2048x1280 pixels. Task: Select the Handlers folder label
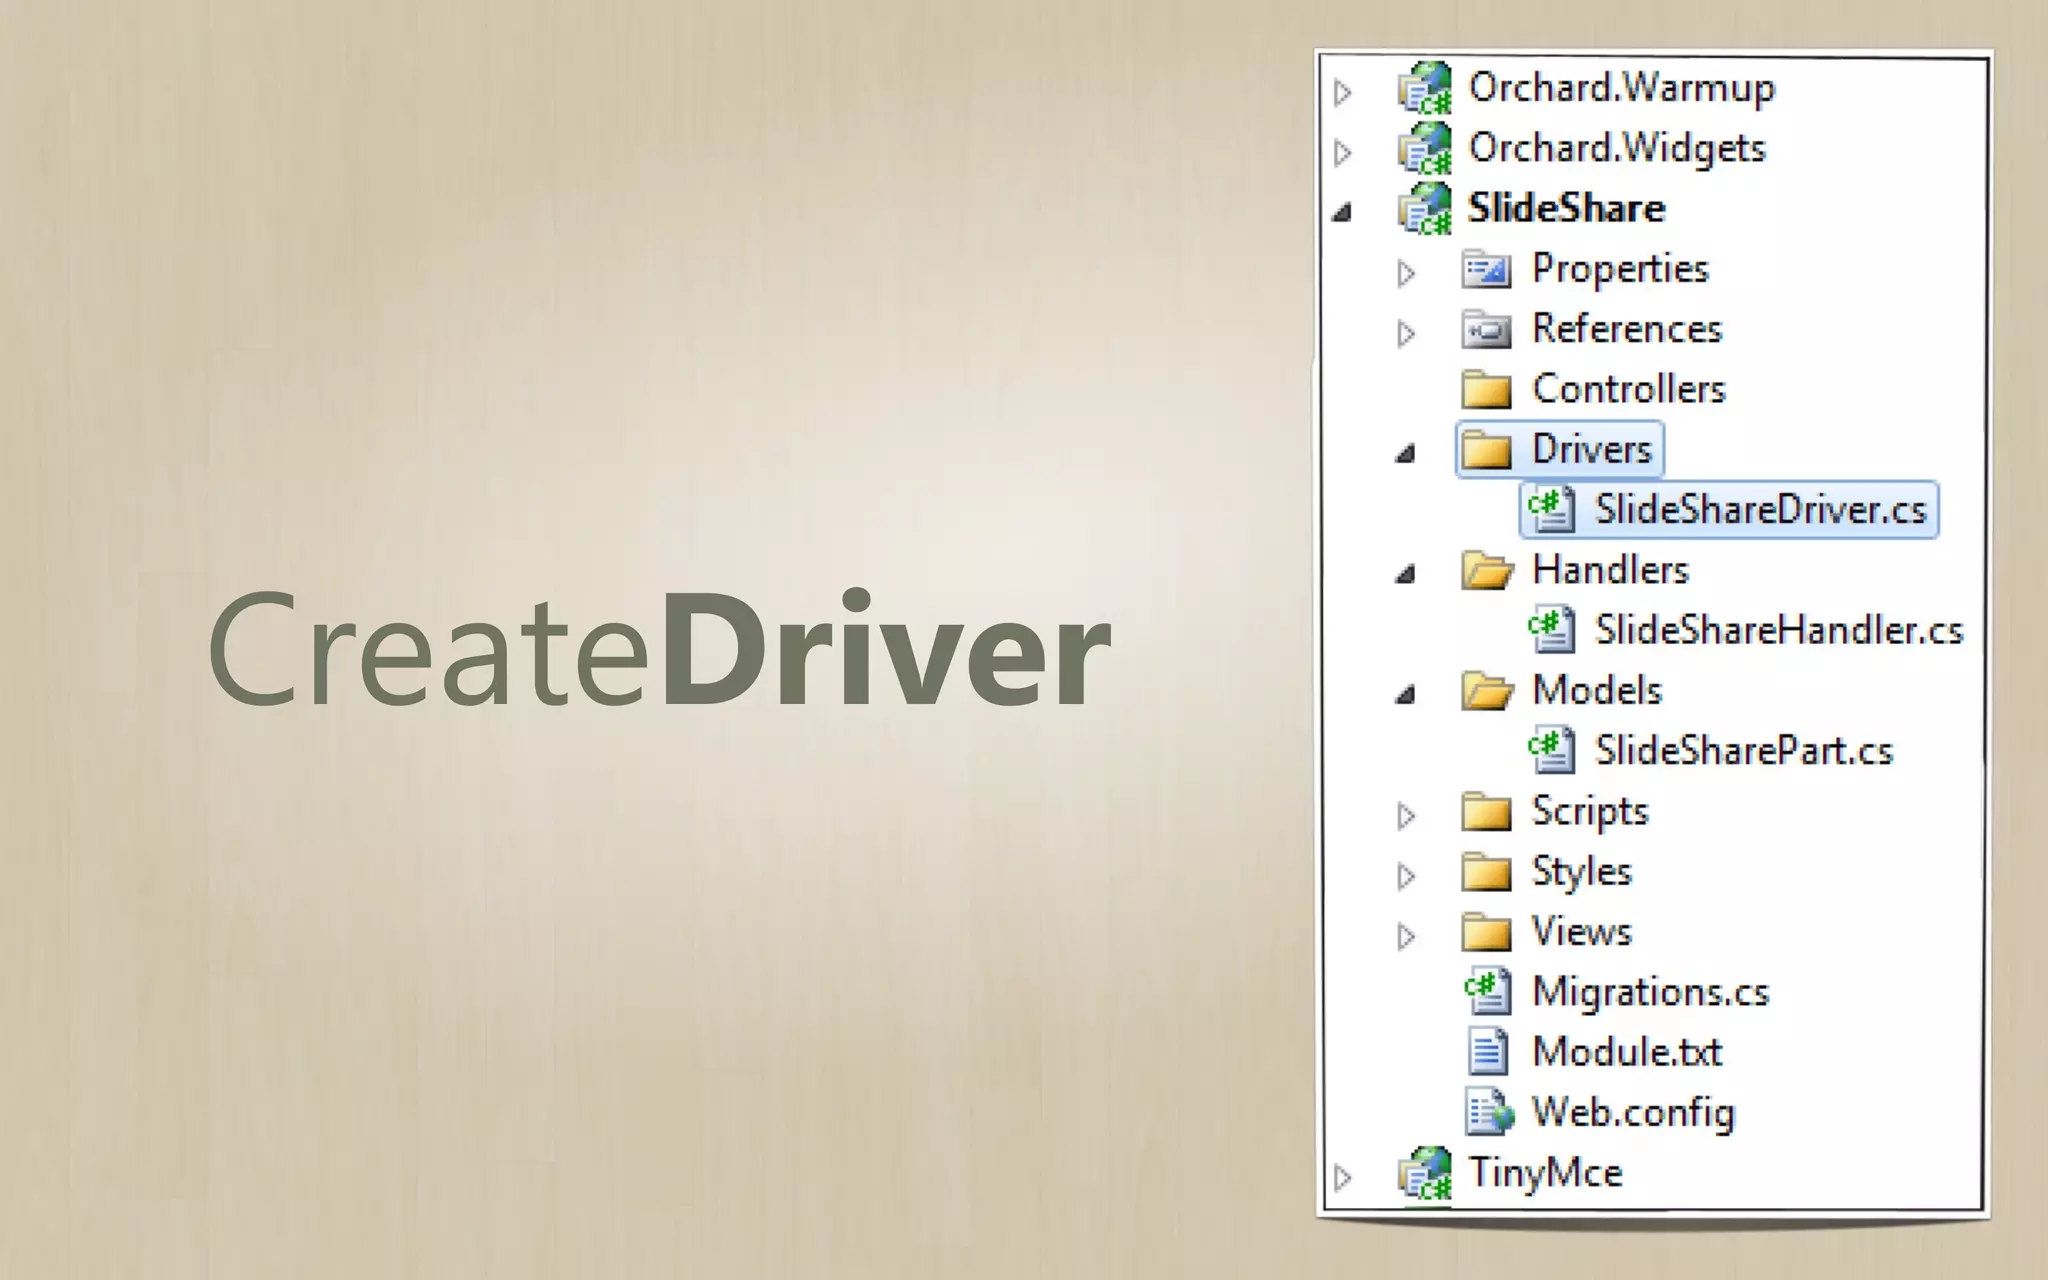(1610, 570)
